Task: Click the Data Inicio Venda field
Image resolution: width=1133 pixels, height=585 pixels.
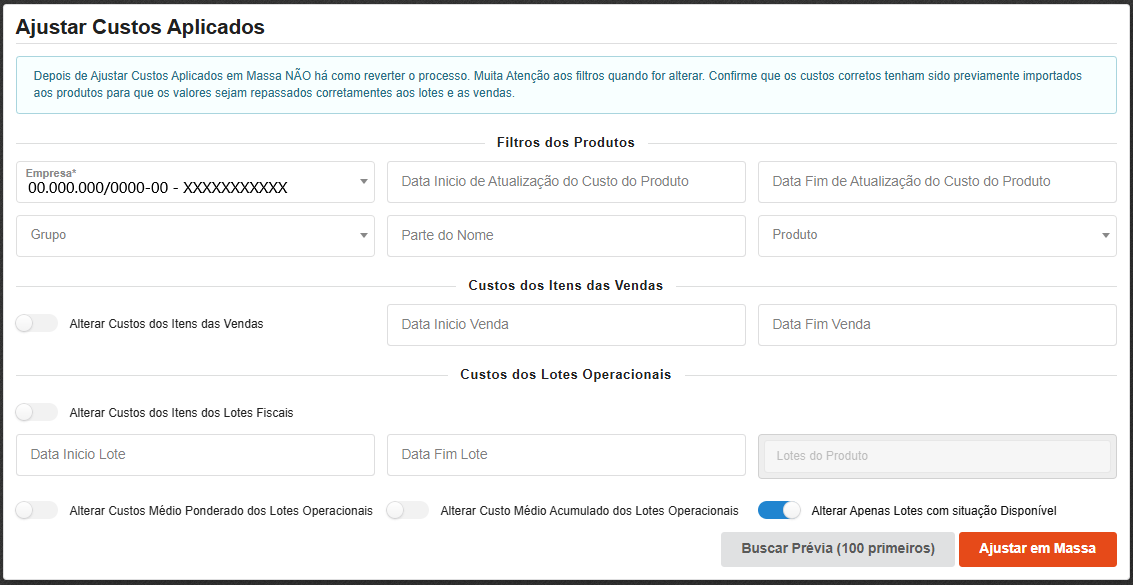Action: pos(566,323)
